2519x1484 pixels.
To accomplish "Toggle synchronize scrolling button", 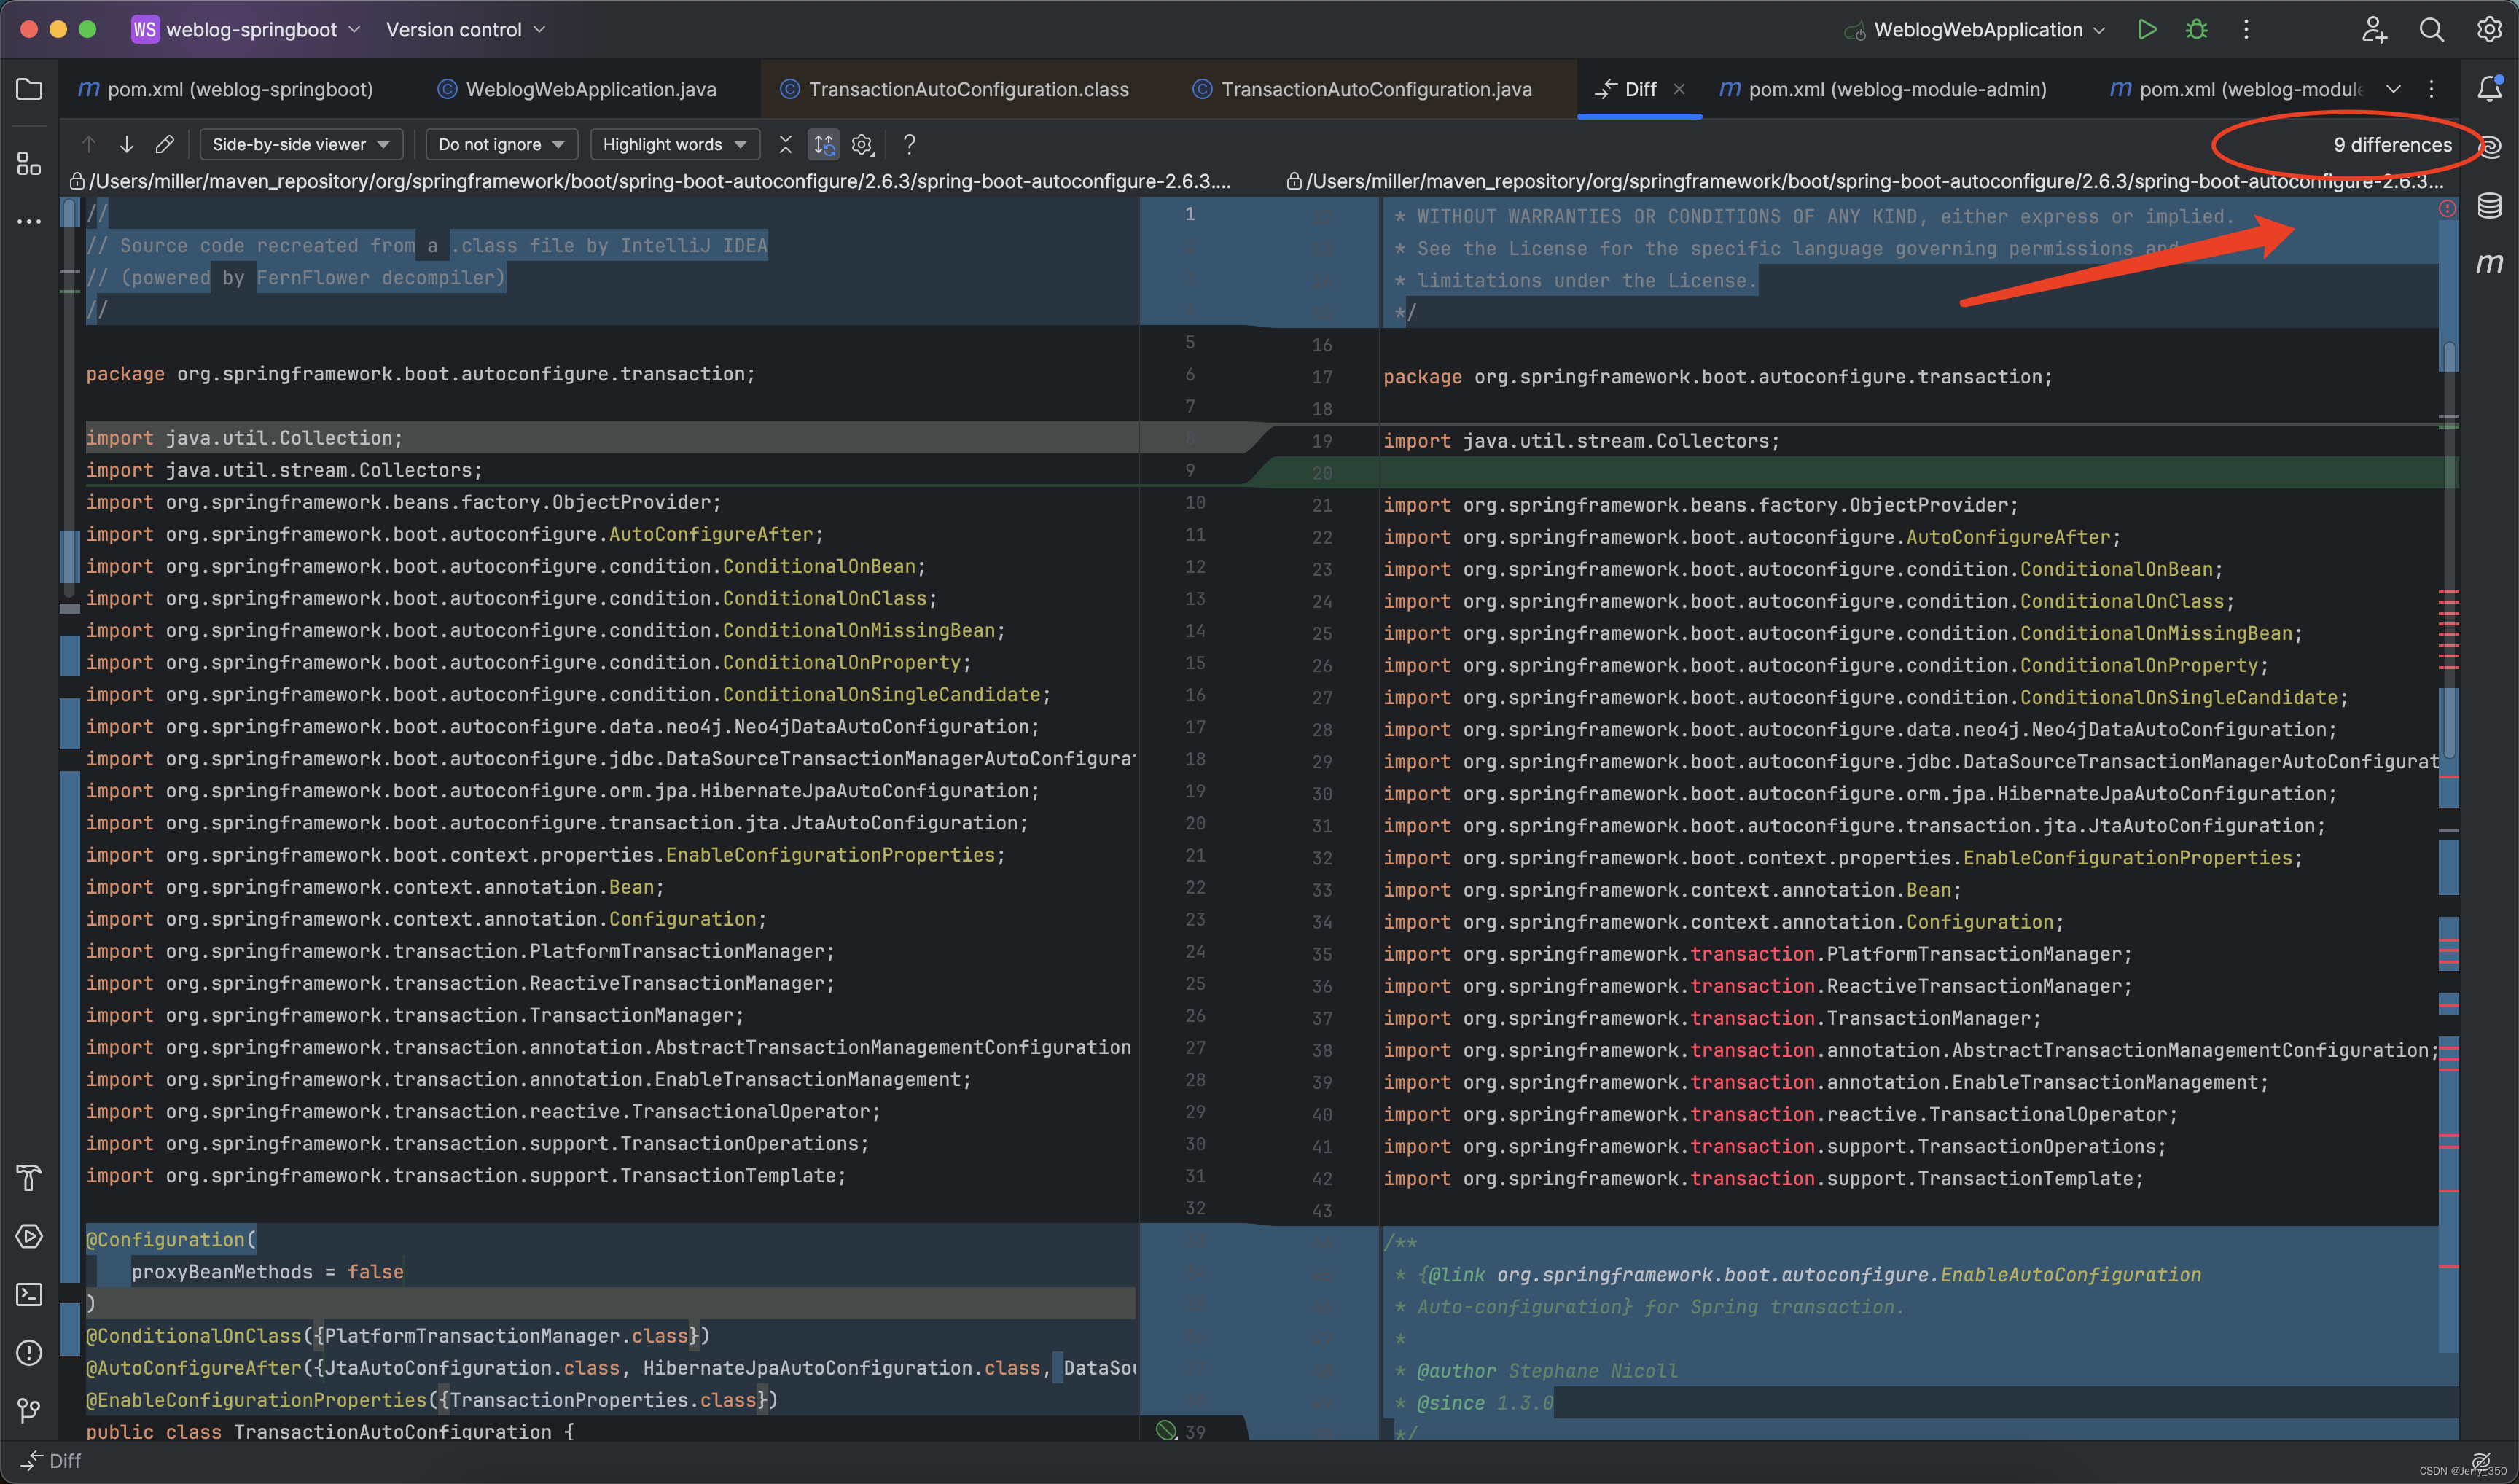I will click(x=823, y=144).
